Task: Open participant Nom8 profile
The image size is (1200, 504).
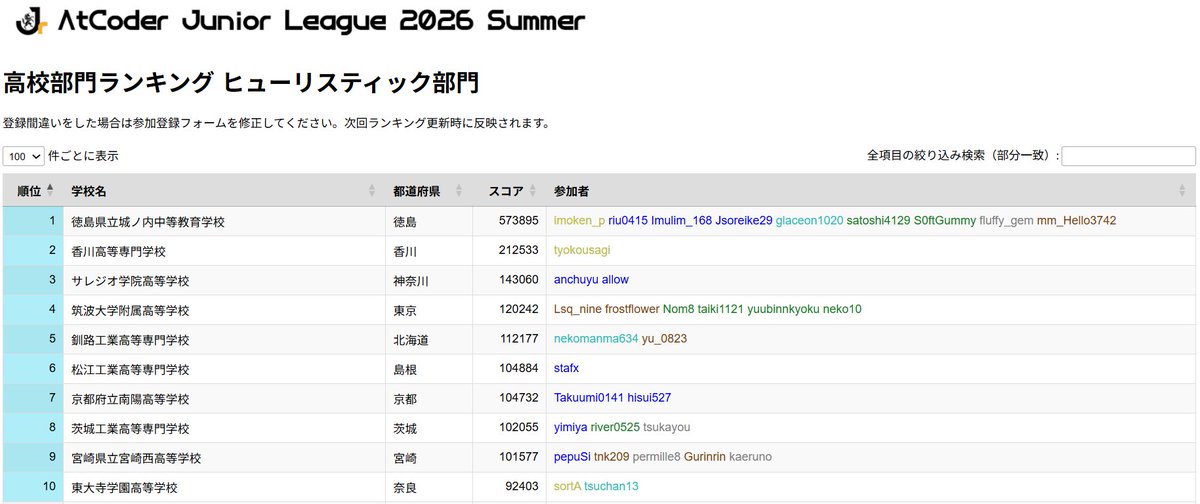Action: [x=679, y=309]
